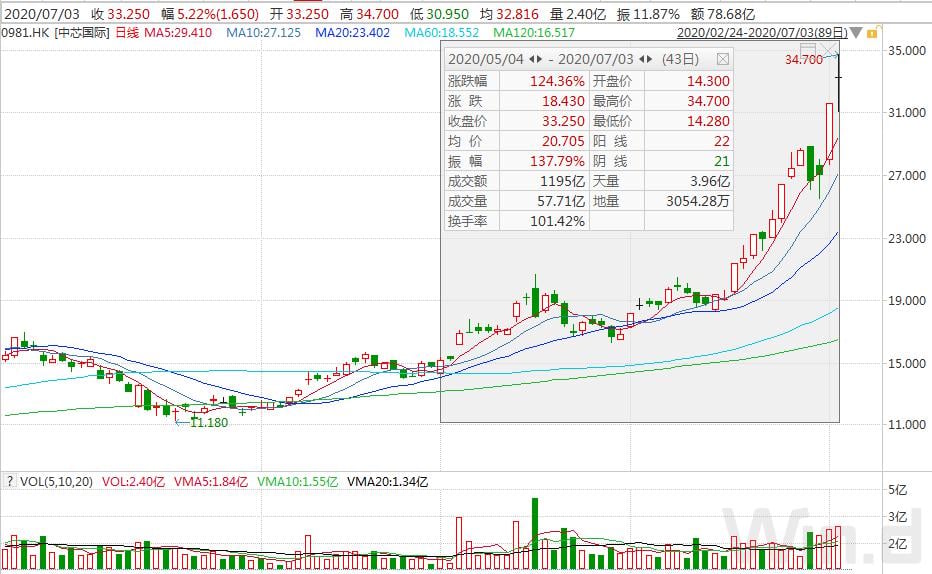Step the 2020/05/04 start date forward

539,59
